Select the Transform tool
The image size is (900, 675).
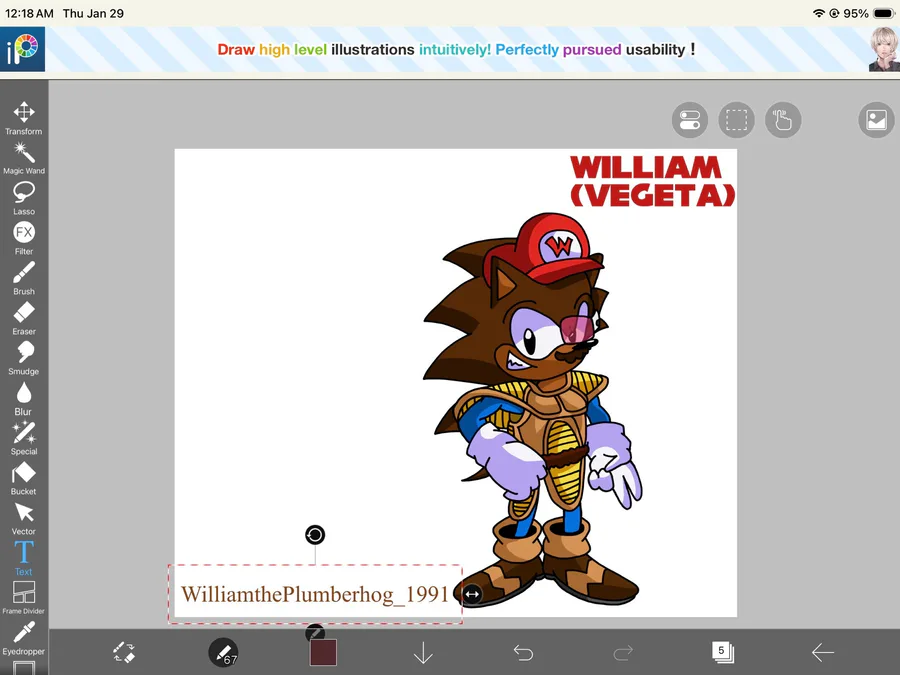click(24, 118)
